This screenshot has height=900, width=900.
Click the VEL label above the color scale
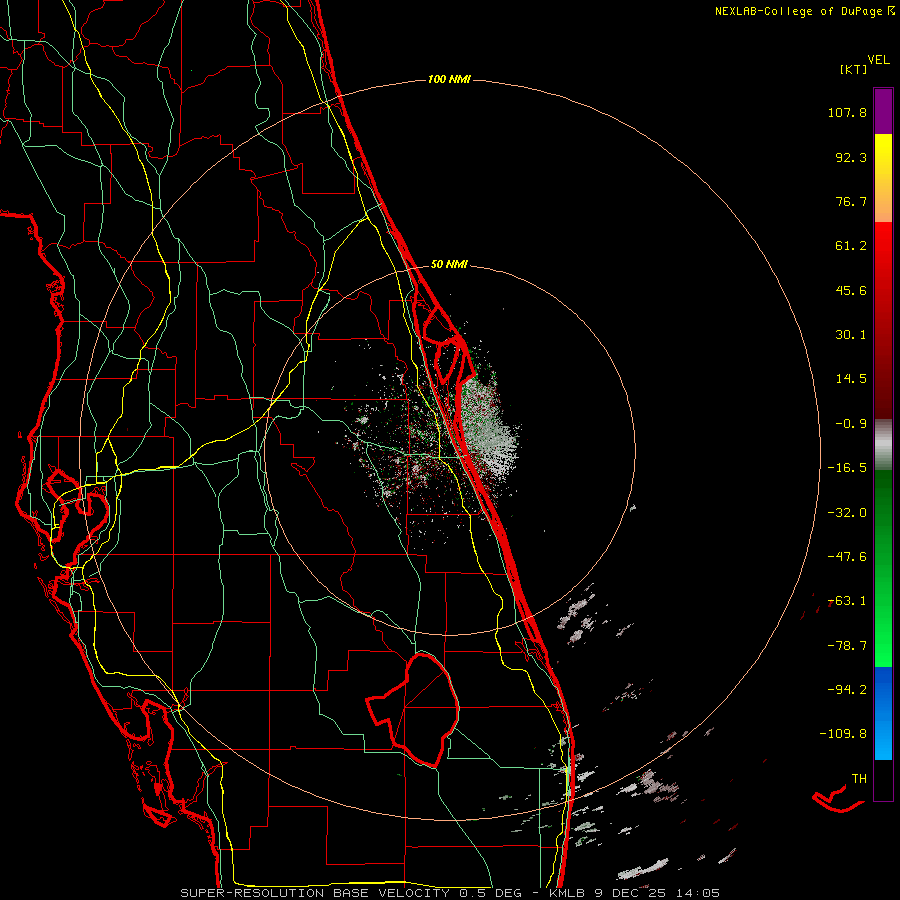pyautogui.click(x=878, y=60)
